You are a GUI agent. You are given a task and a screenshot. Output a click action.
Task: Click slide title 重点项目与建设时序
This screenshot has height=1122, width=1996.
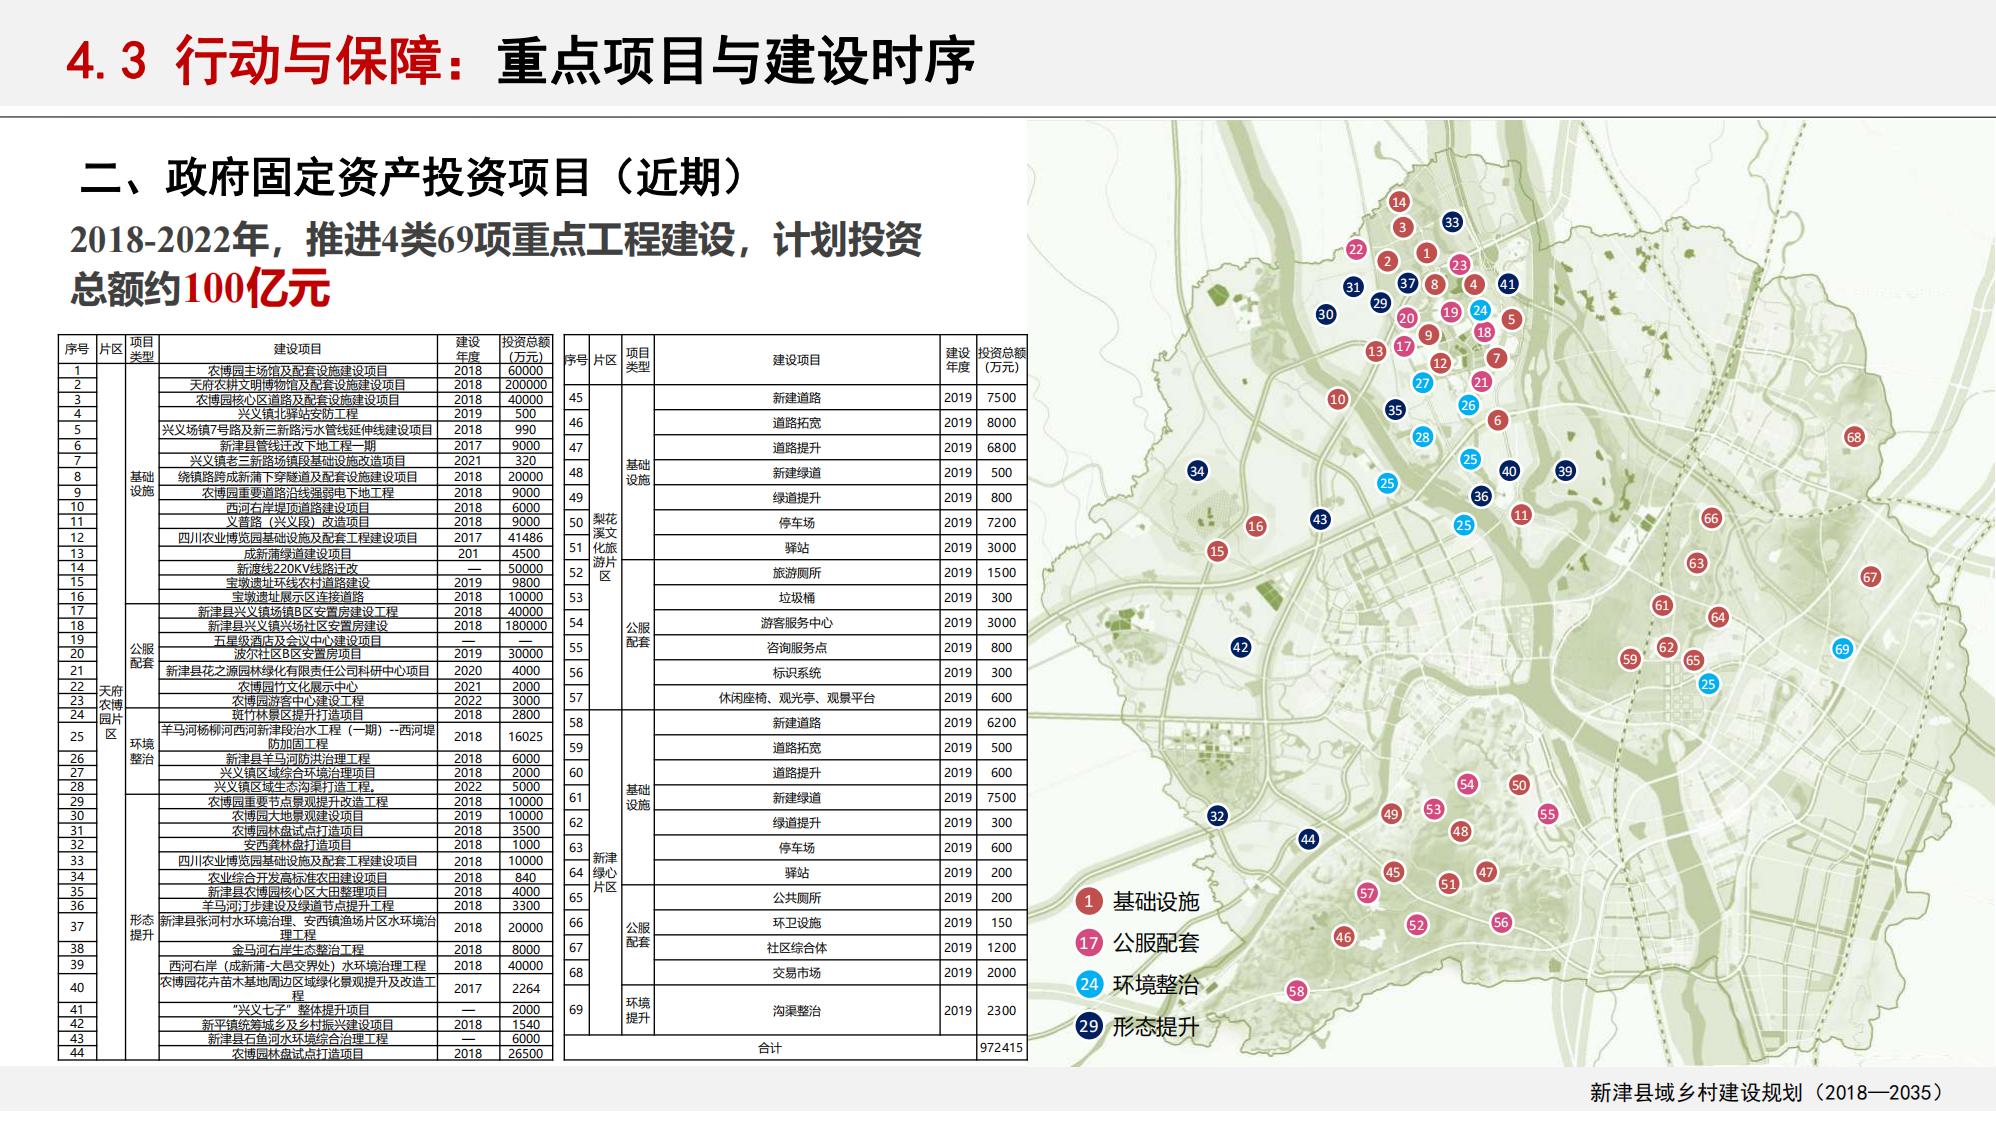point(735,60)
